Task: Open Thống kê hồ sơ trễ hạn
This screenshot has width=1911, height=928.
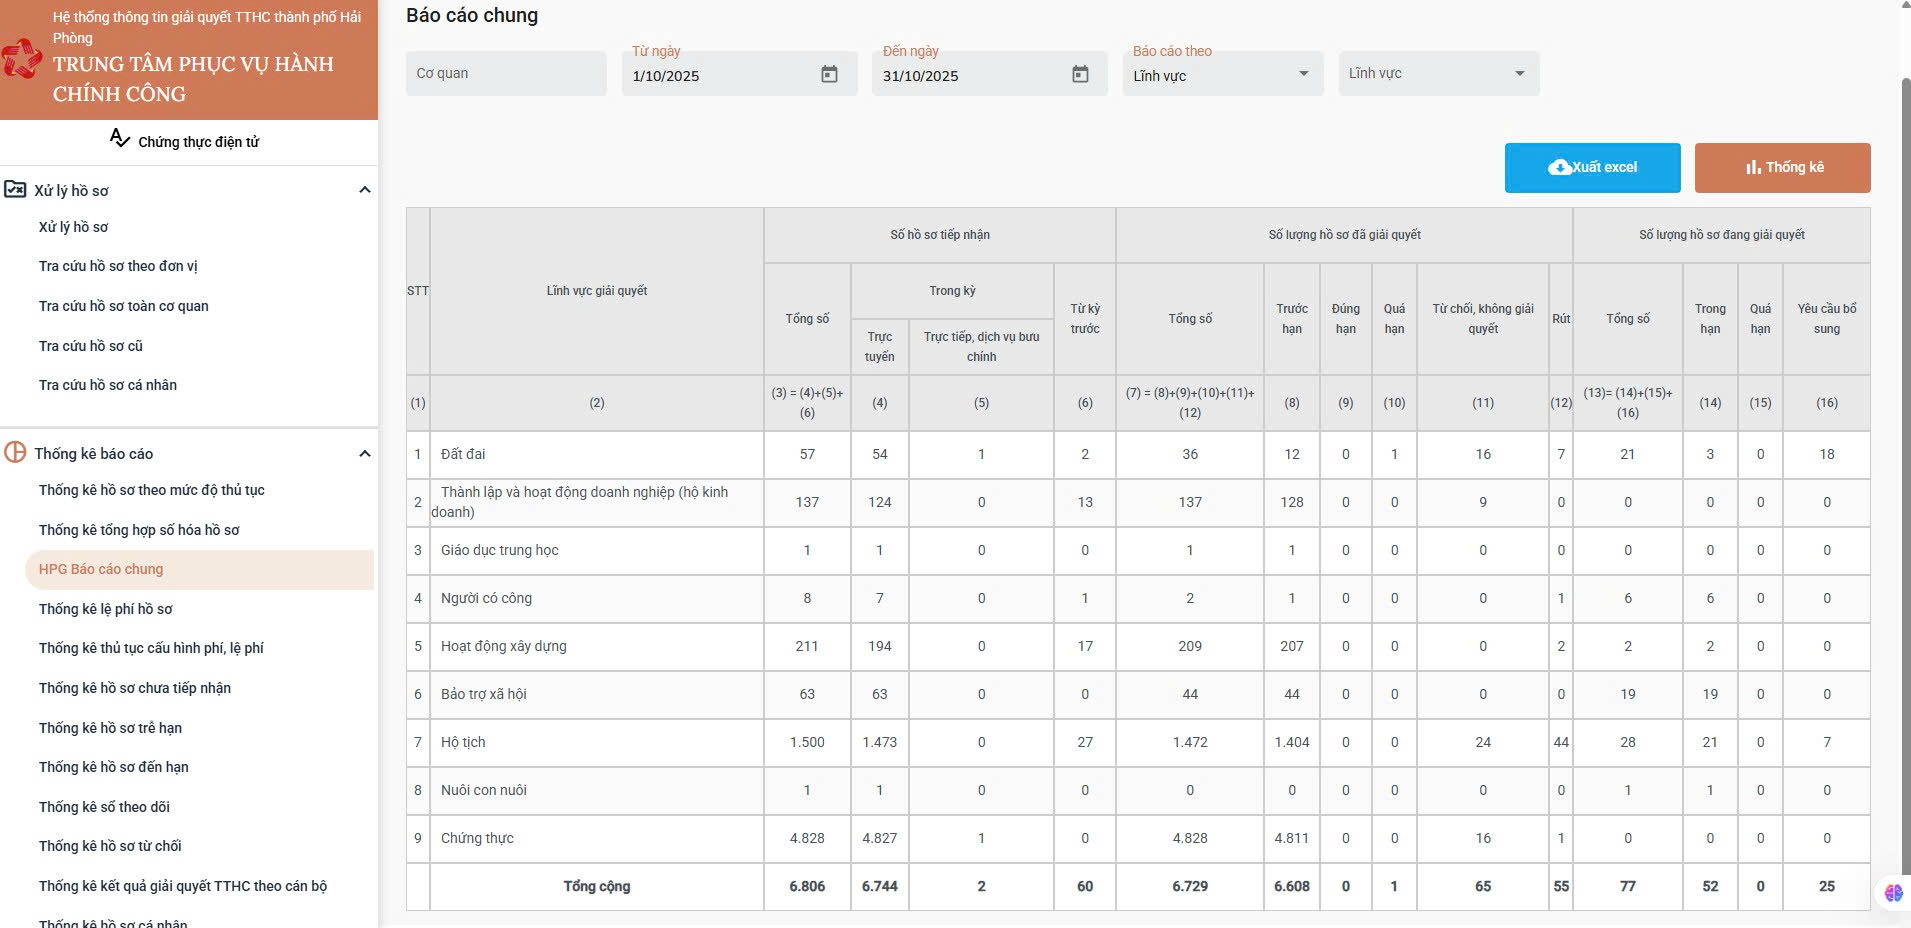Action: [110, 728]
